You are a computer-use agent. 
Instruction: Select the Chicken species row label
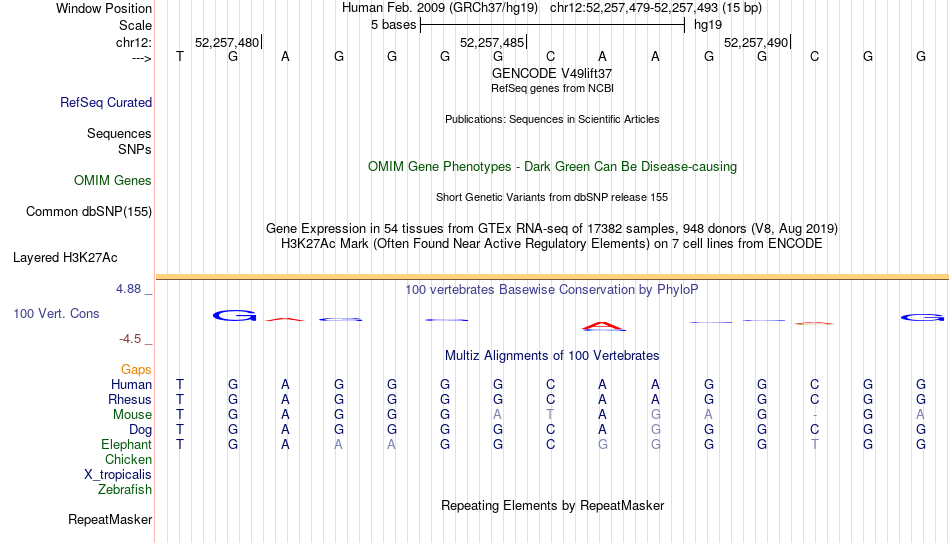pyautogui.click(x=128, y=459)
